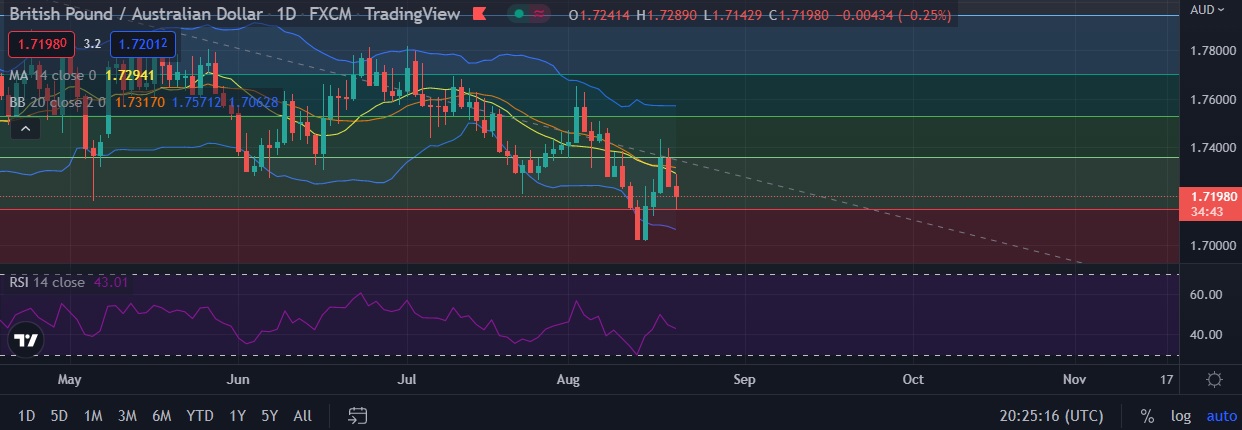Click the Sep label on time axis
1242x430 pixels.
click(744, 380)
